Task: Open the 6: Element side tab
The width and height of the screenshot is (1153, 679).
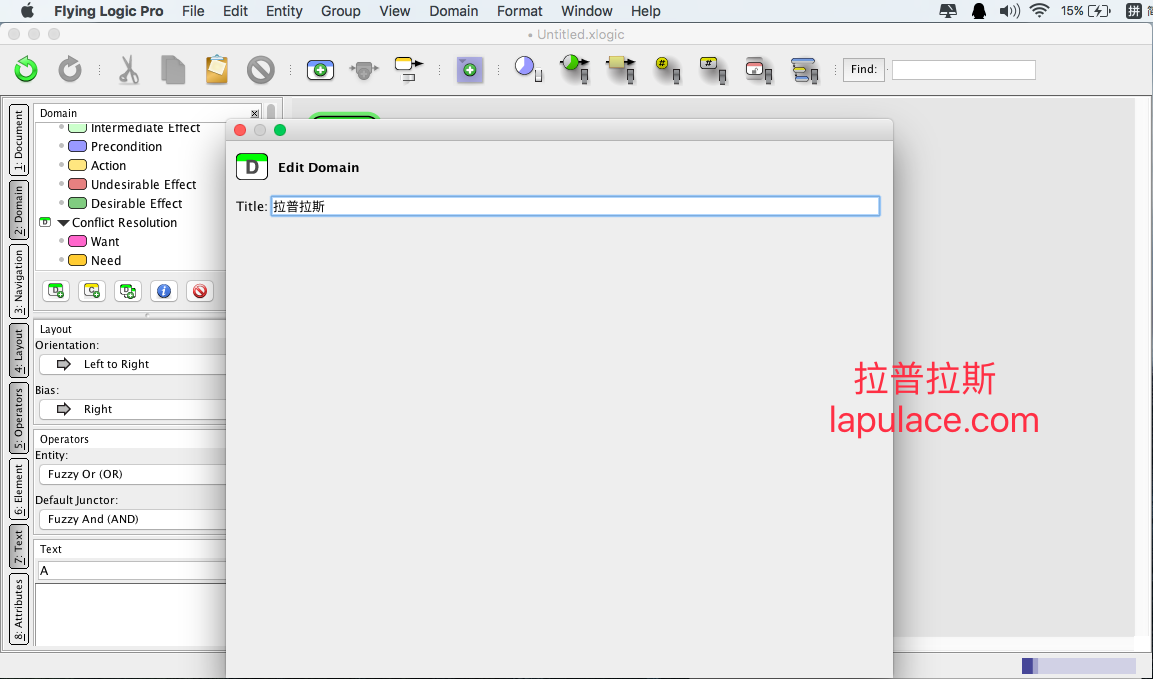Action: click(19, 489)
